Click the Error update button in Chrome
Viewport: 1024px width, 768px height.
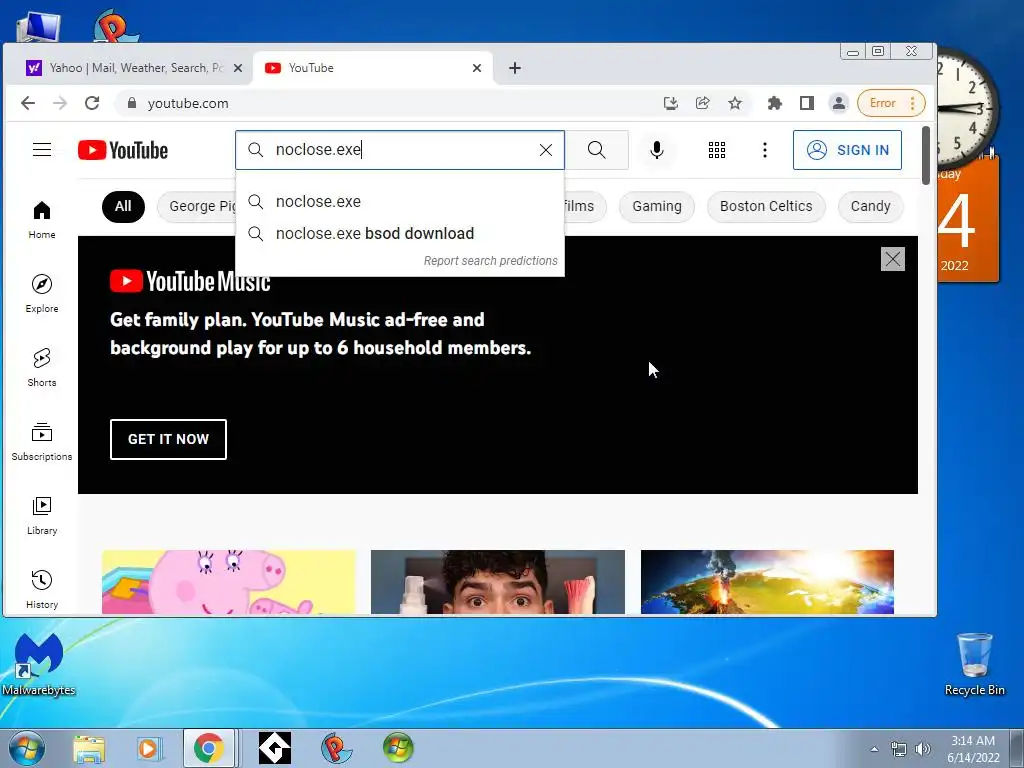pyautogui.click(x=891, y=103)
